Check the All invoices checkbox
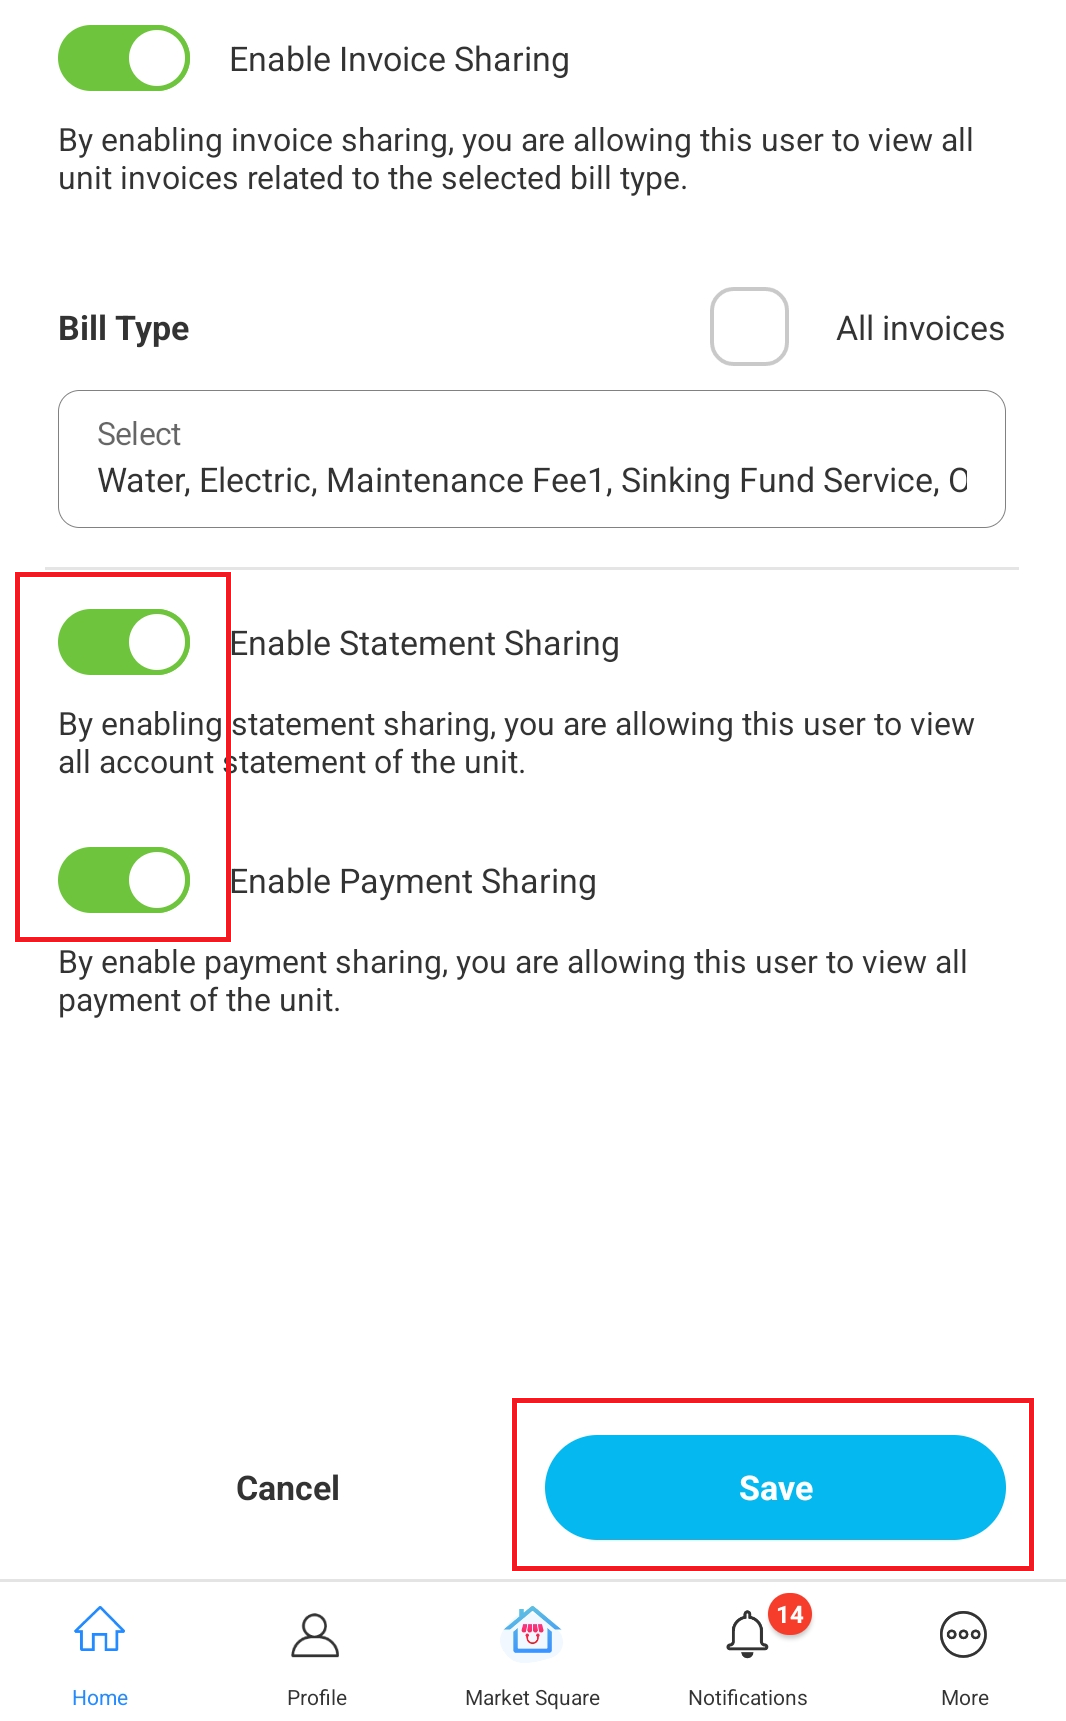Image resolution: width=1066 pixels, height=1721 pixels. pyautogui.click(x=749, y=327)
